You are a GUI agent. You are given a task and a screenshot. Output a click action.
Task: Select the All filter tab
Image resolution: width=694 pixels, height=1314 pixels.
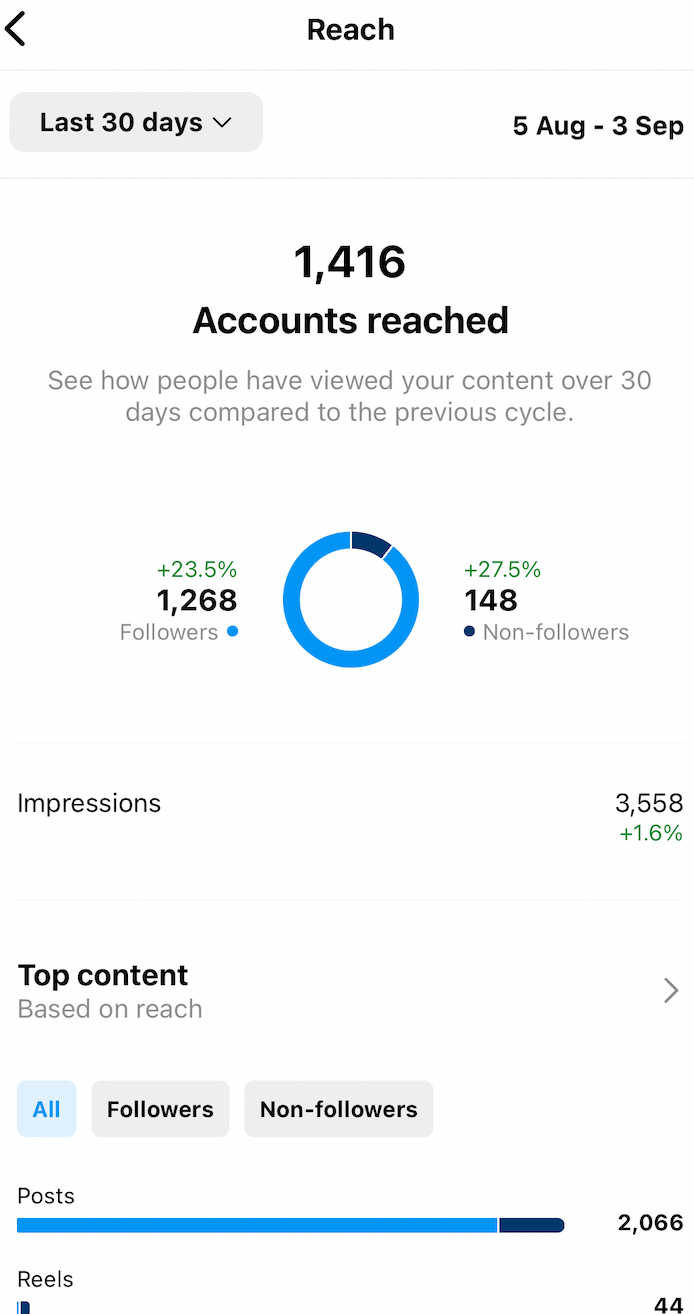pos(46,1109)
